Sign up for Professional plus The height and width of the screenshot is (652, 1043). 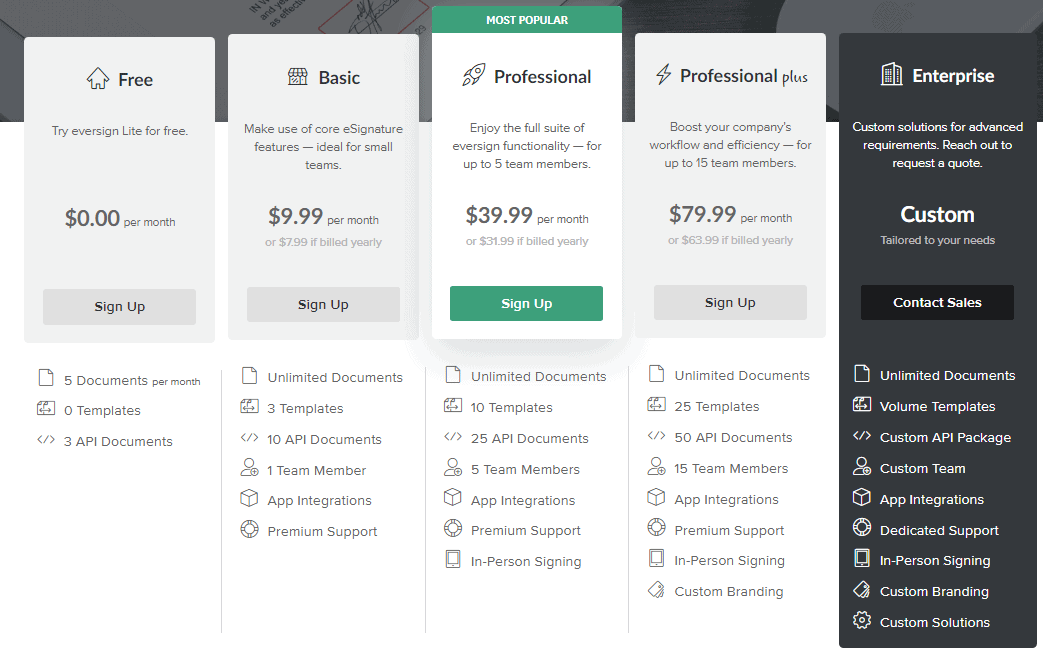(730, 302)
